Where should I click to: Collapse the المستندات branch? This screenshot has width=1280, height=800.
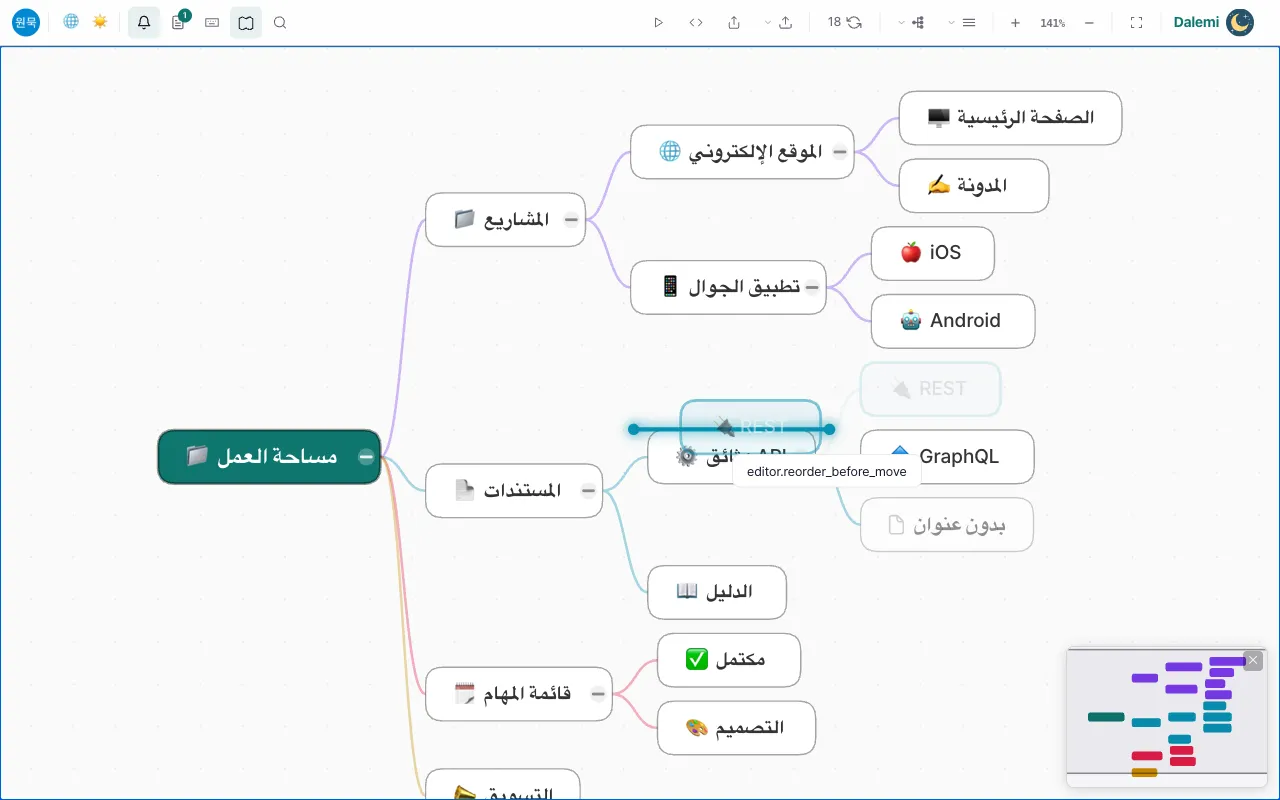point(588,491)
